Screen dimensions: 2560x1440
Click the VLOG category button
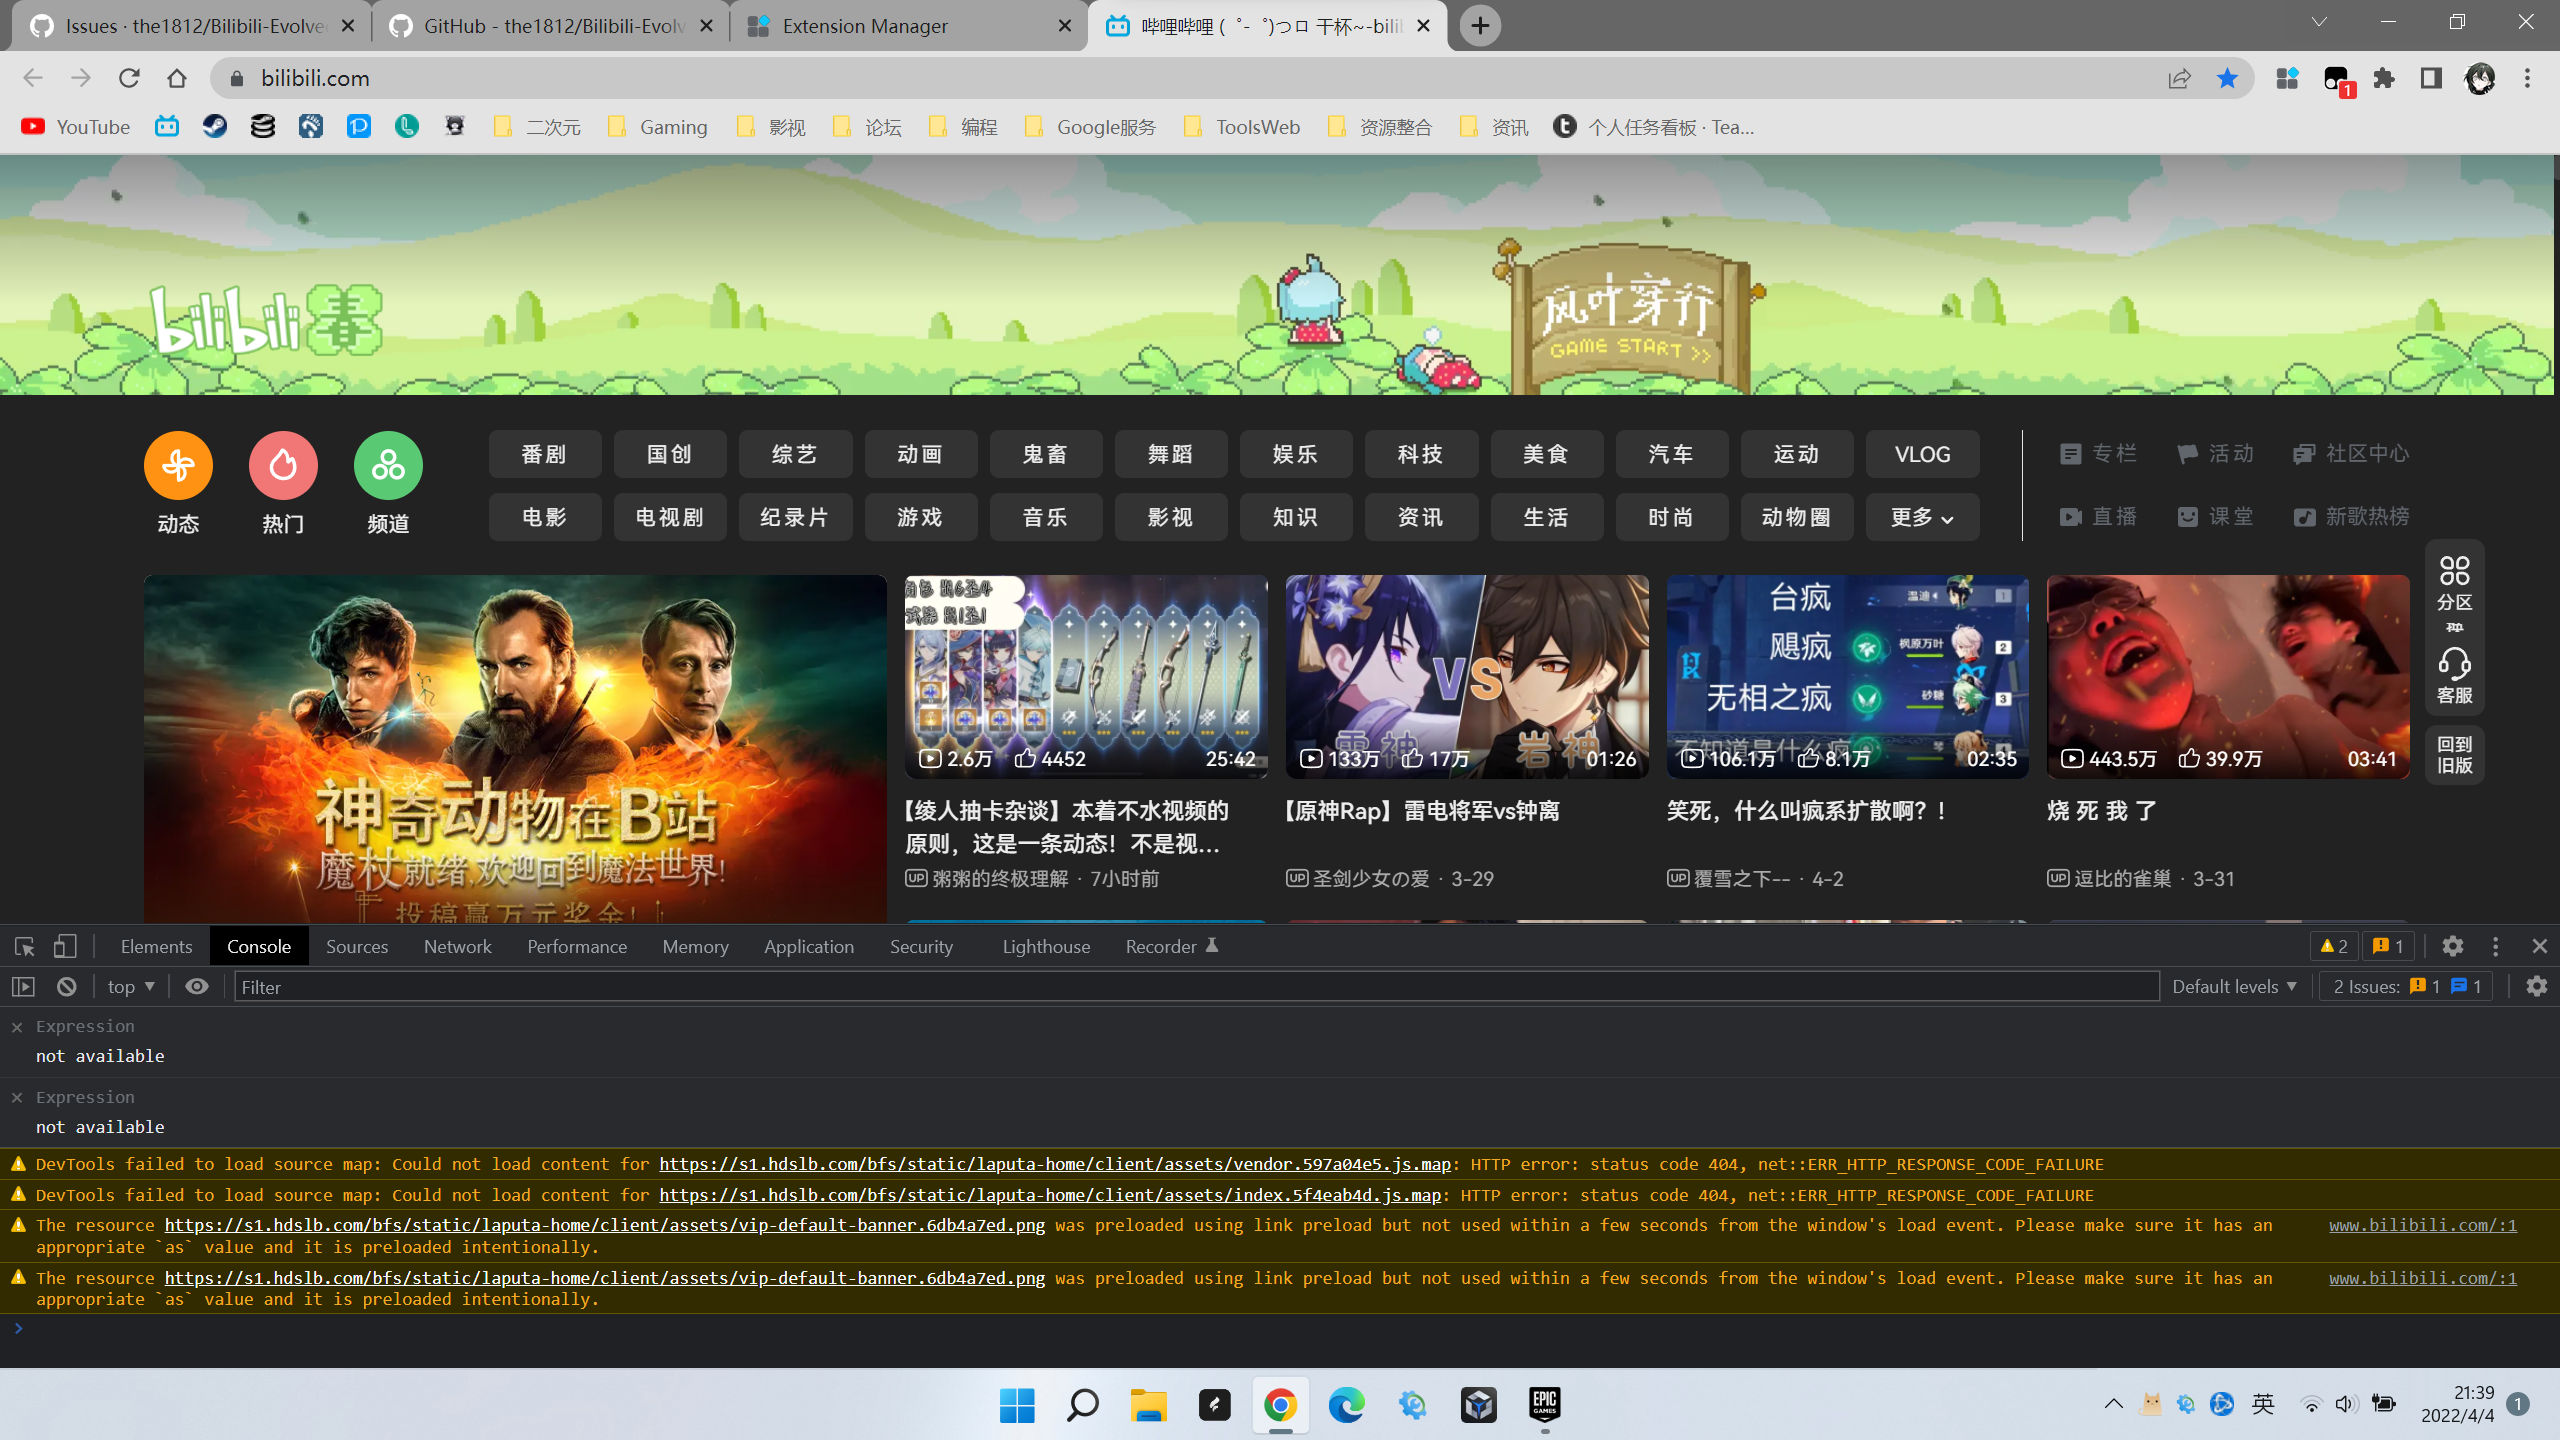point(1921,453)
